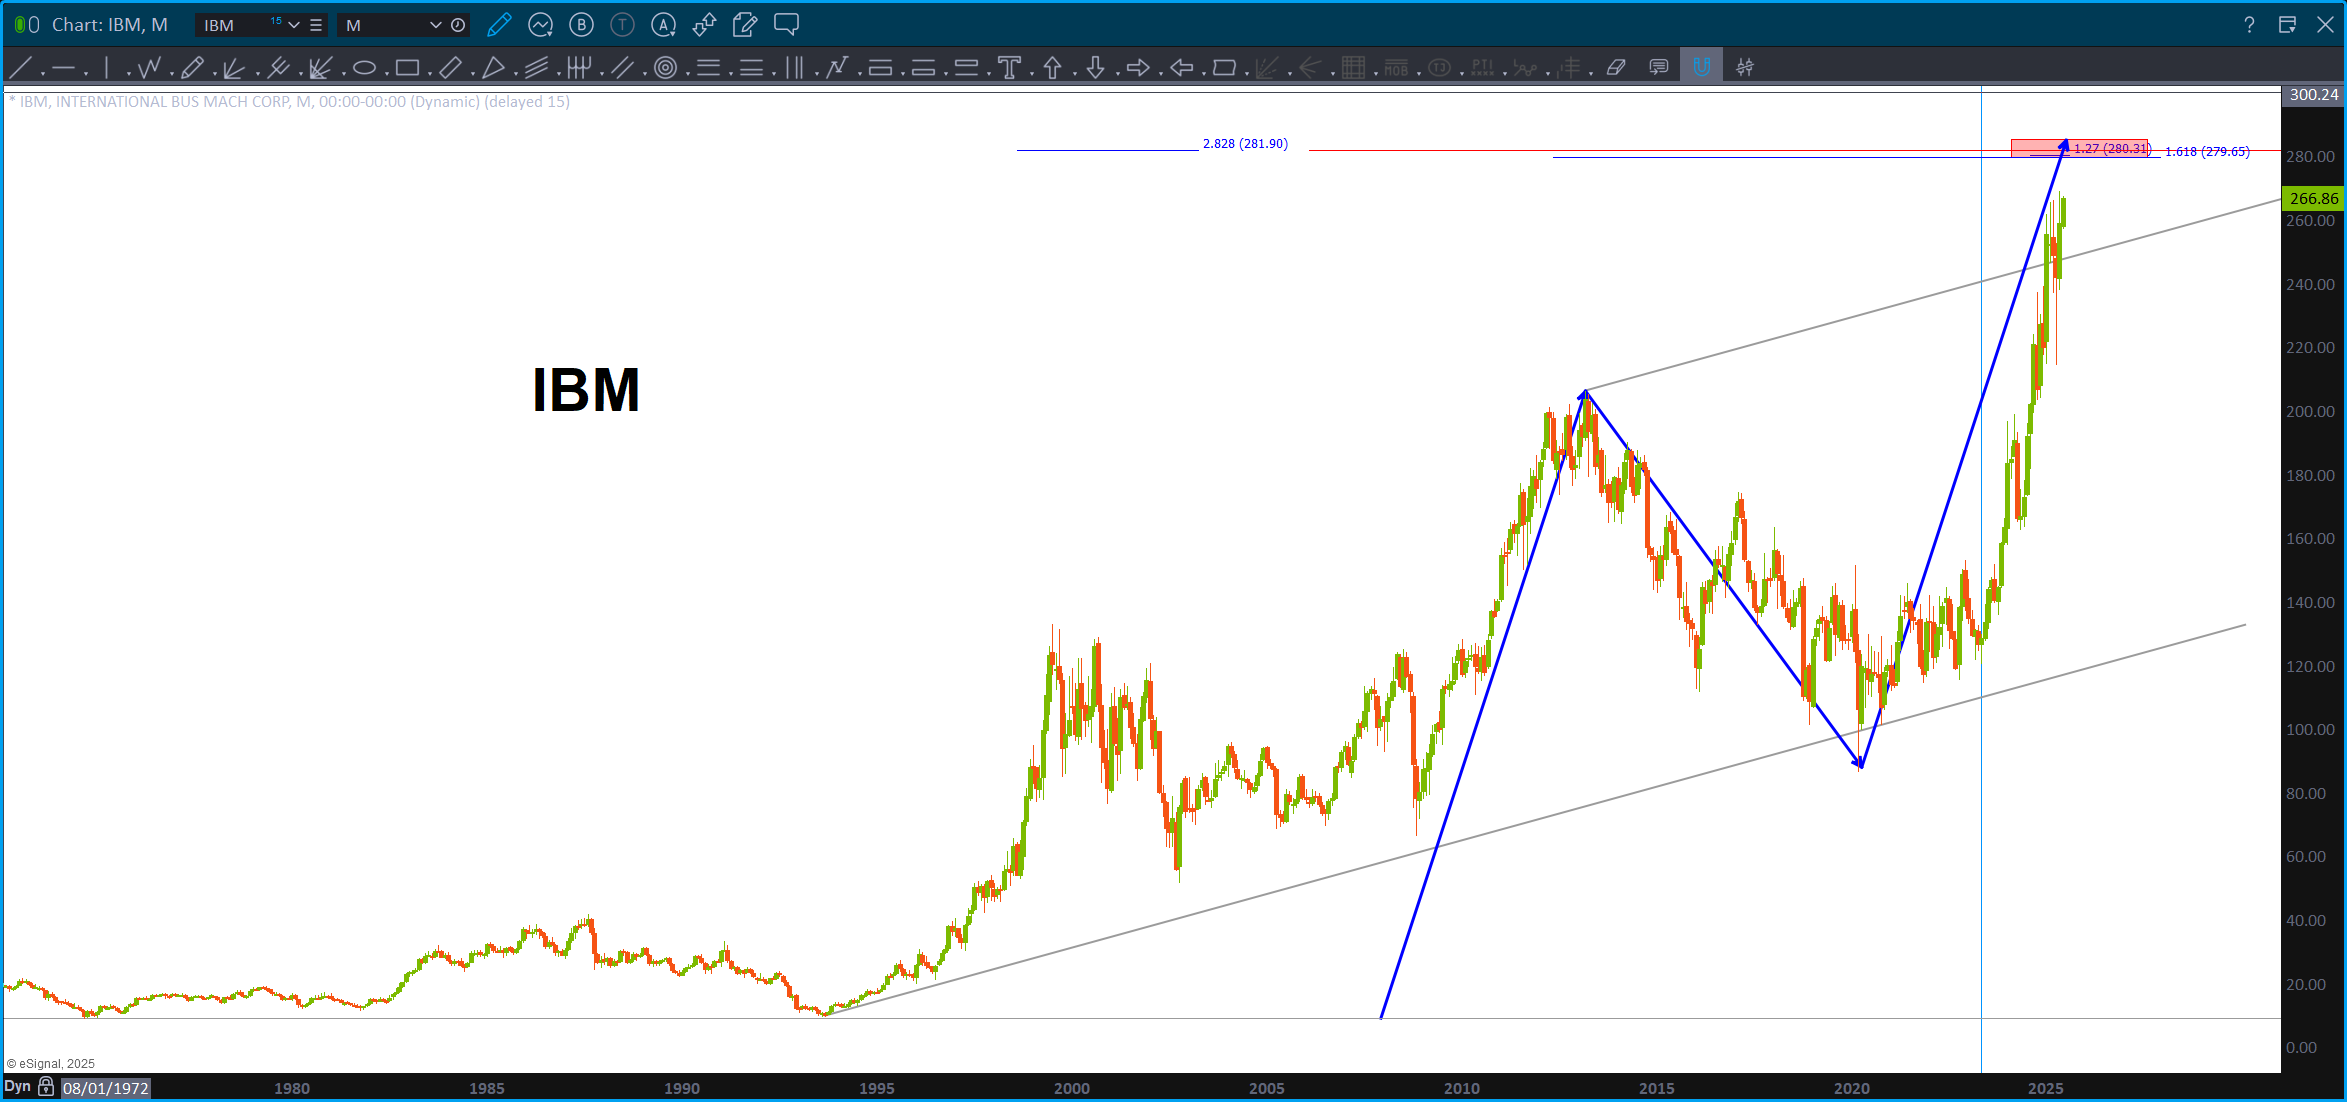Select the ellipse drawing tool

(364, 68)
